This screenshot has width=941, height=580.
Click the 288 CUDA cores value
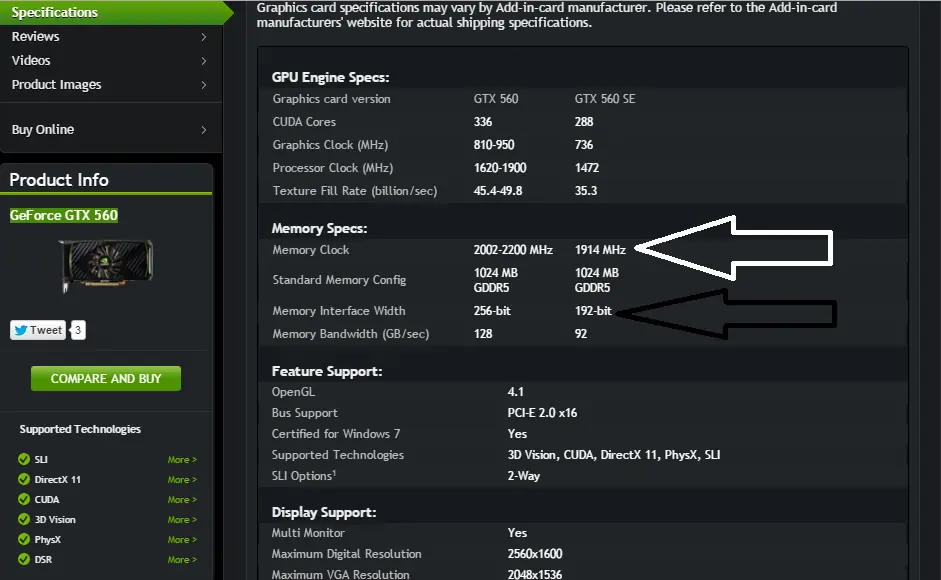[x=584, y=122]
